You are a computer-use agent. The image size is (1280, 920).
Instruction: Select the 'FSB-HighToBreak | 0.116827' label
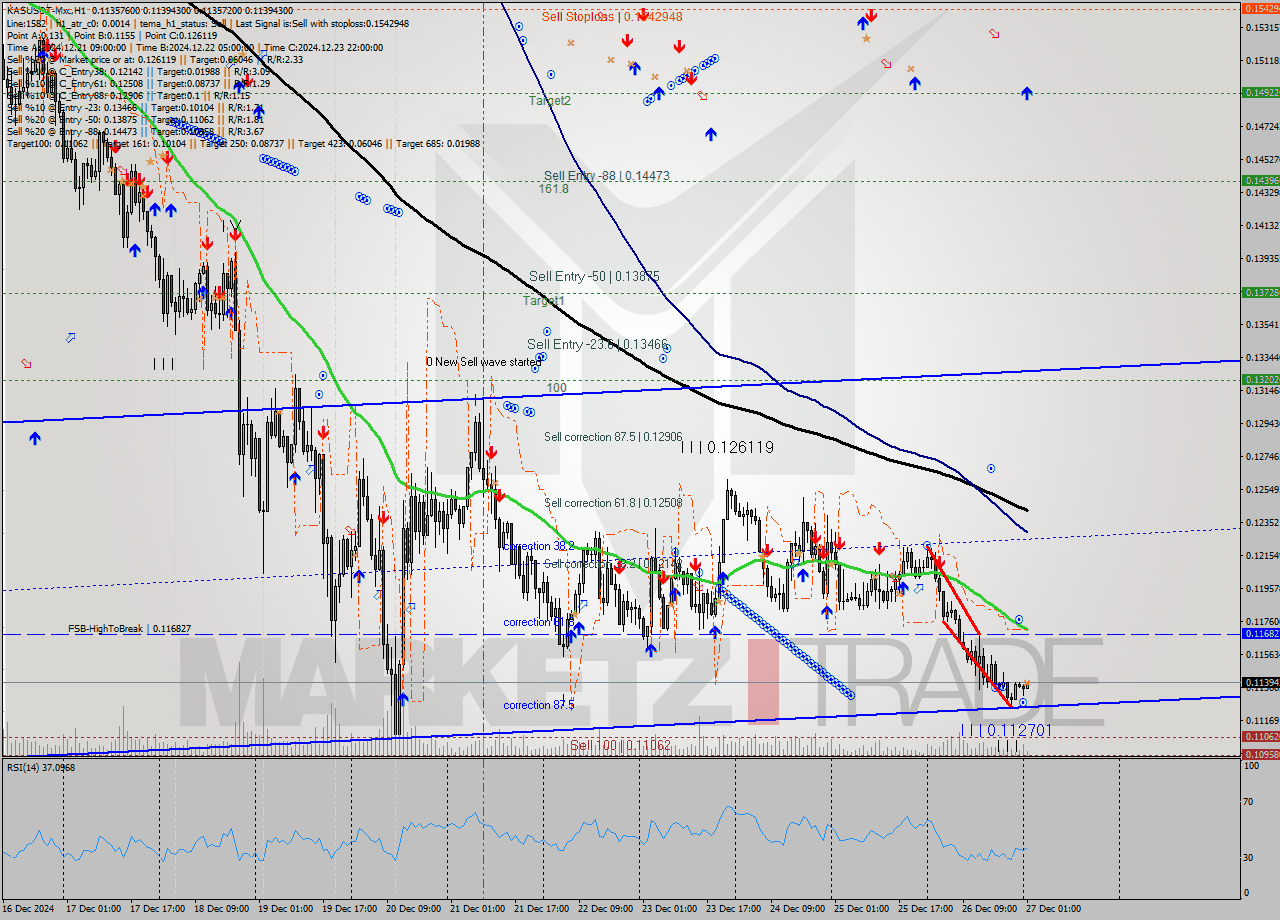click(x=129, y=629)
